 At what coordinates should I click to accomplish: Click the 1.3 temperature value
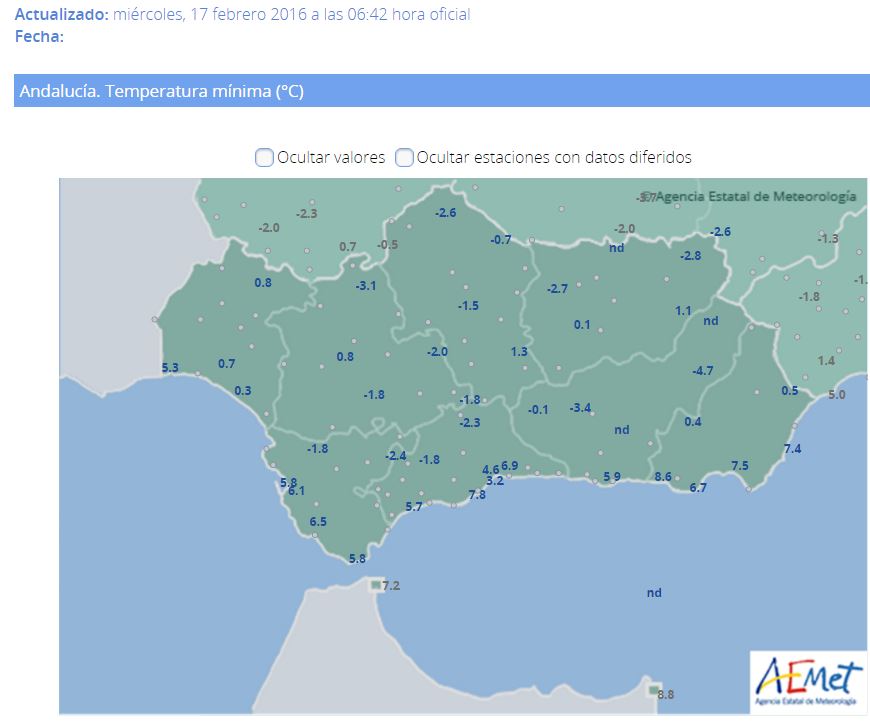tap(519, 352)
